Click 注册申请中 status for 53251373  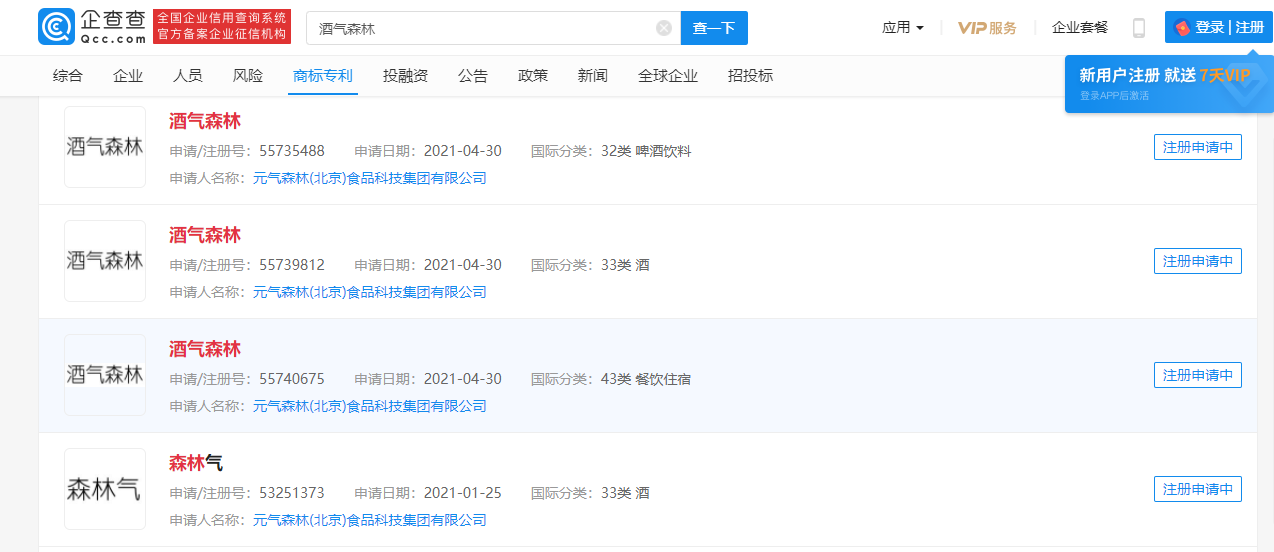click(1198, 489)
